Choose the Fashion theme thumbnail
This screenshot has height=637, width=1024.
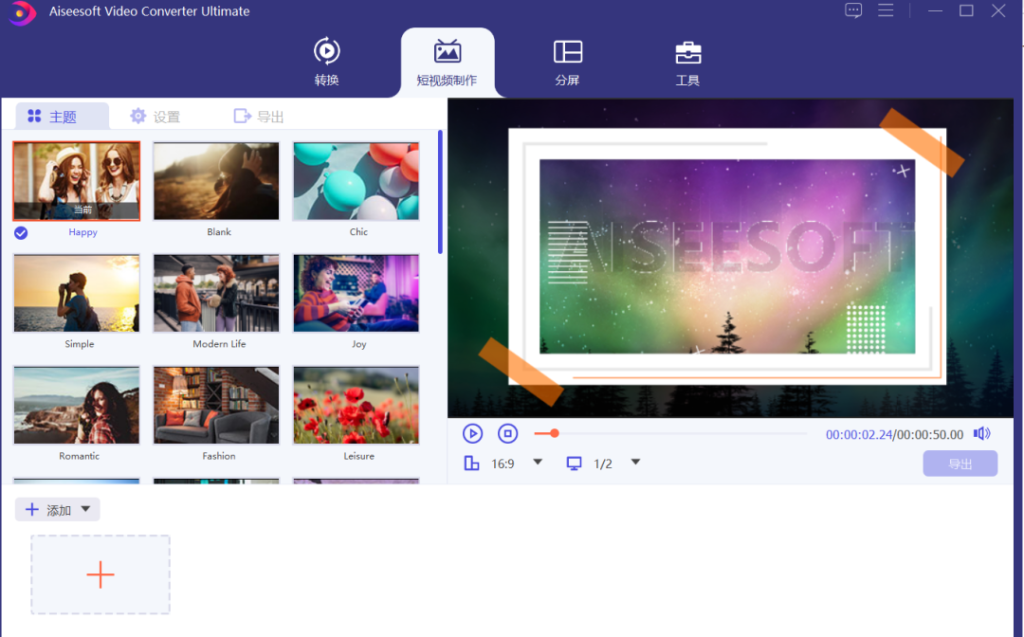click(216, 405)
